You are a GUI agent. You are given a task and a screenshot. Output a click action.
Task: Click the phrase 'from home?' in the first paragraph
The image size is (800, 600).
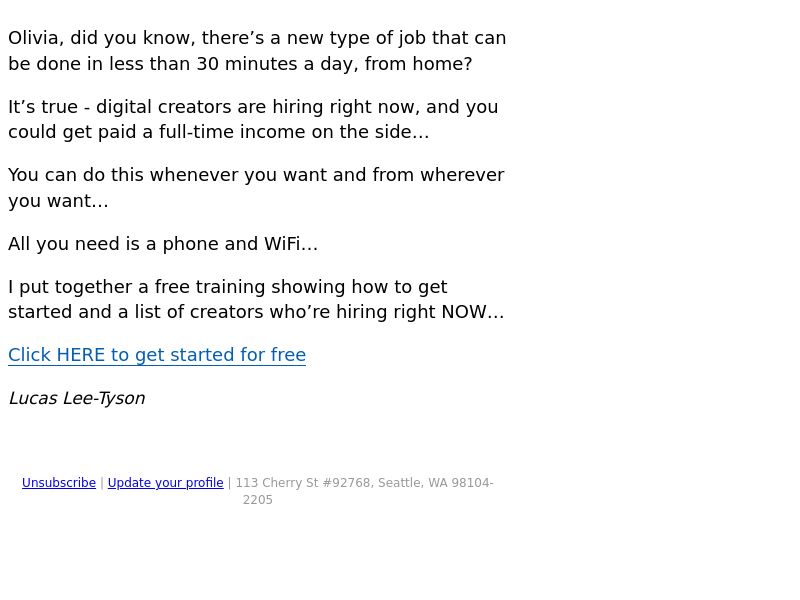pos(418,64)
